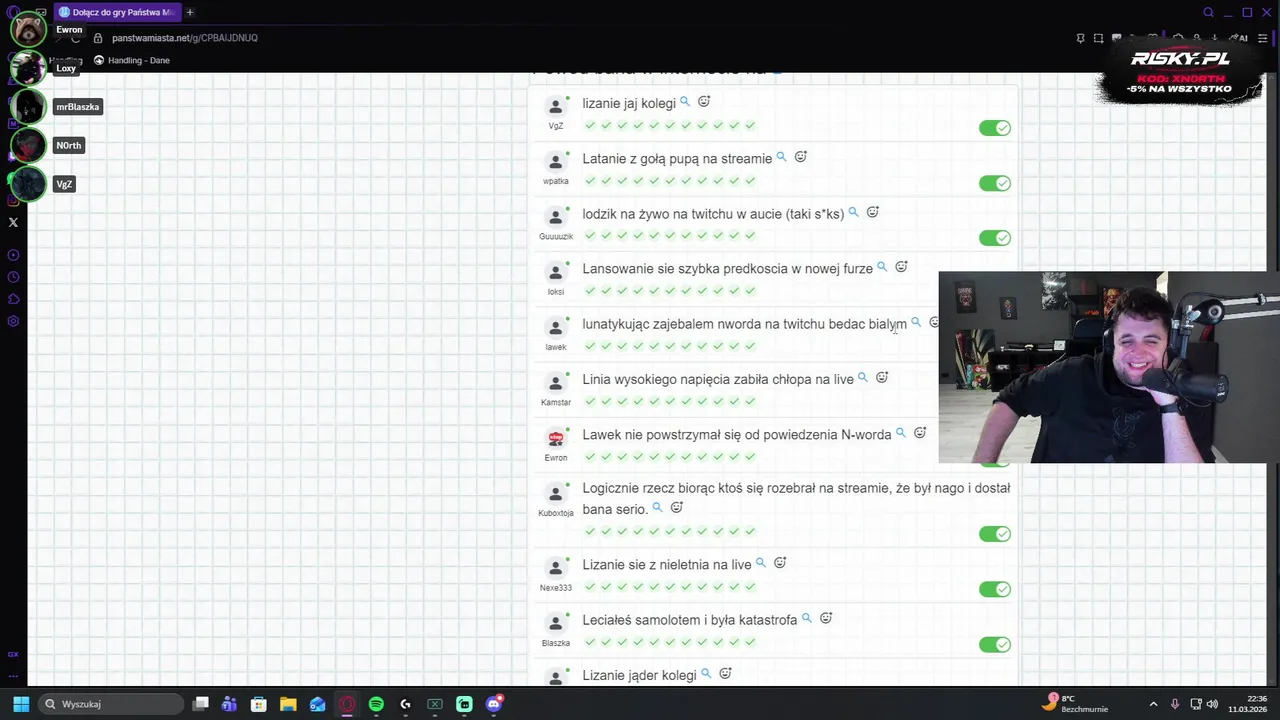Open a new browser tab with plus button
Viewport: 1280px width, 720px height.
[190, 12]
